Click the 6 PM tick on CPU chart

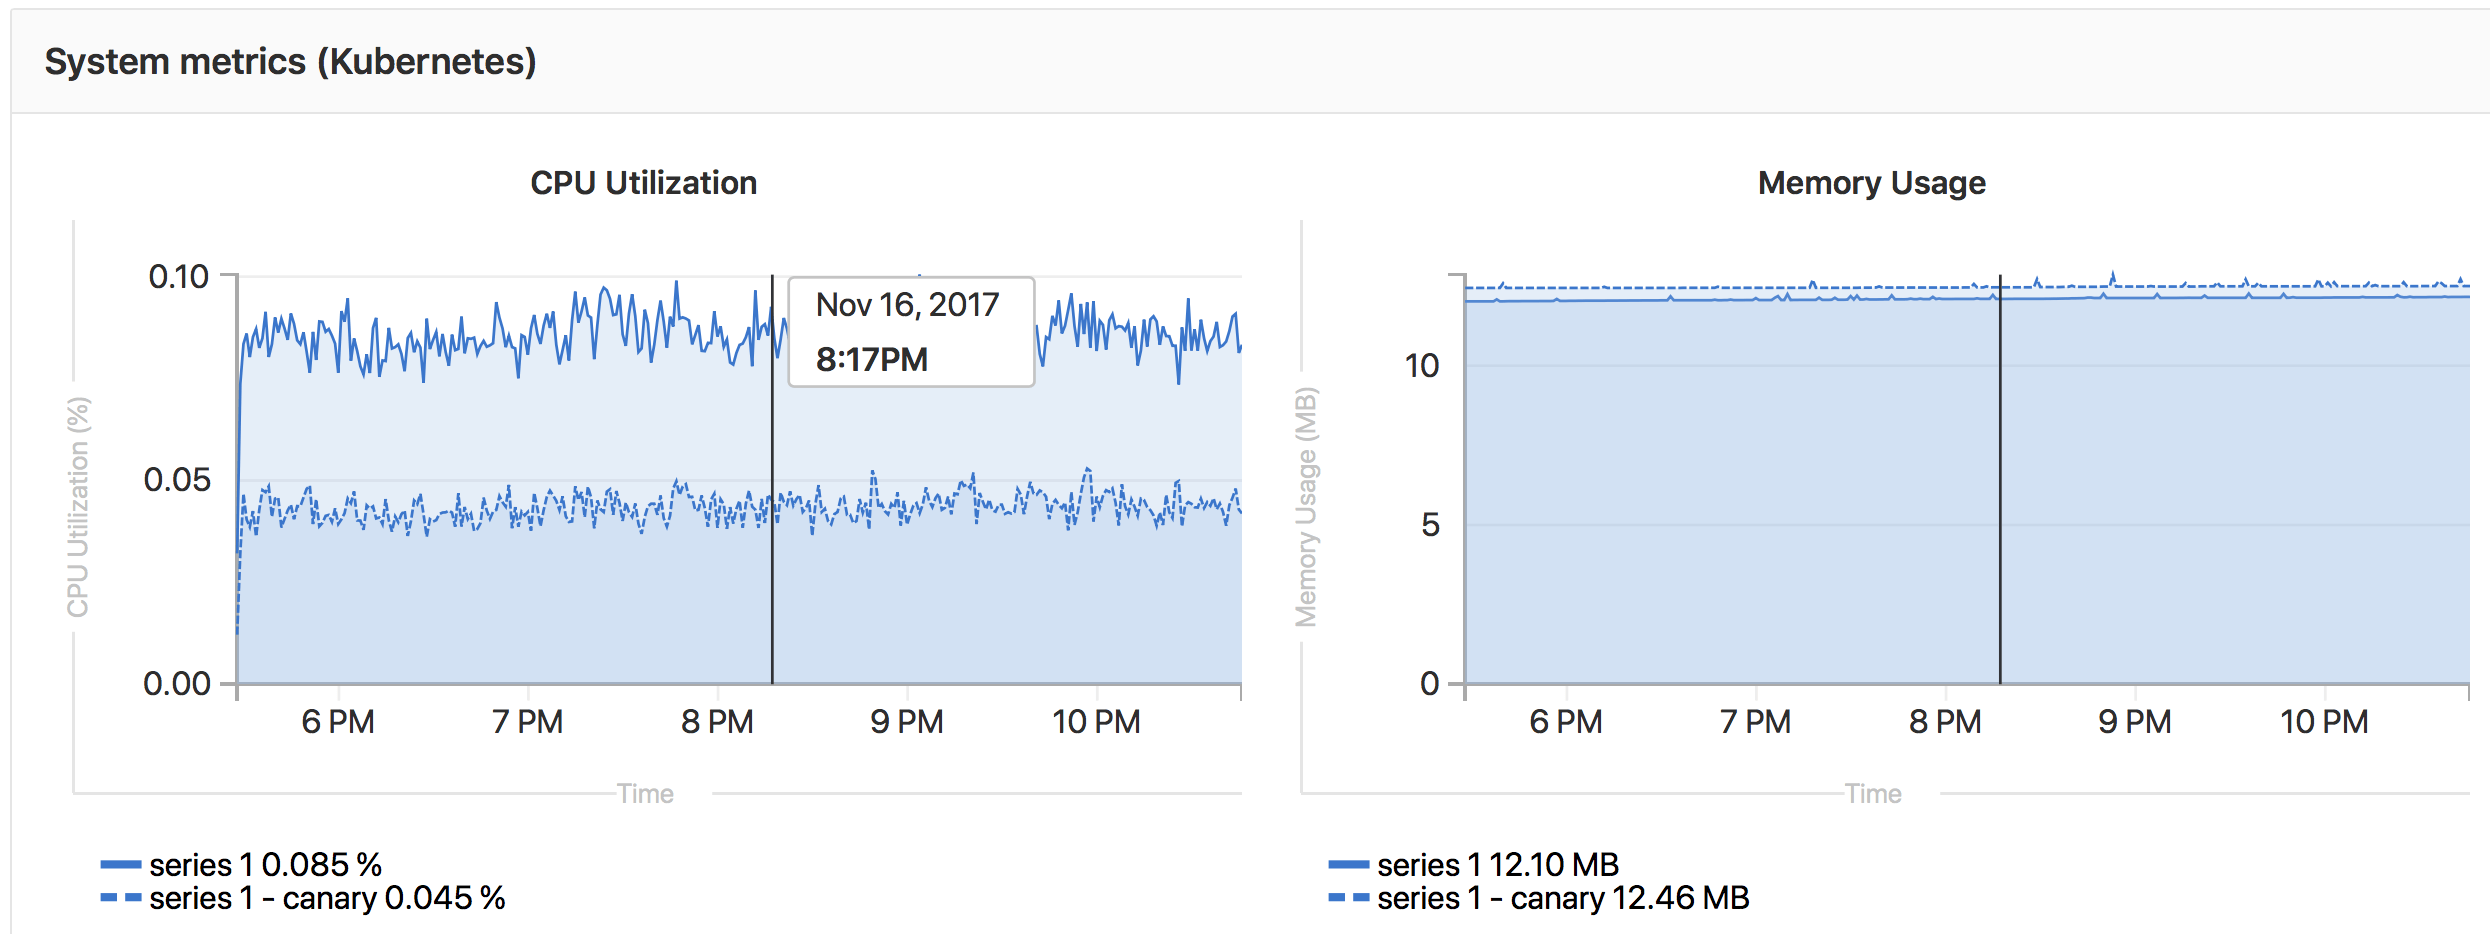(x=338, y=721)
